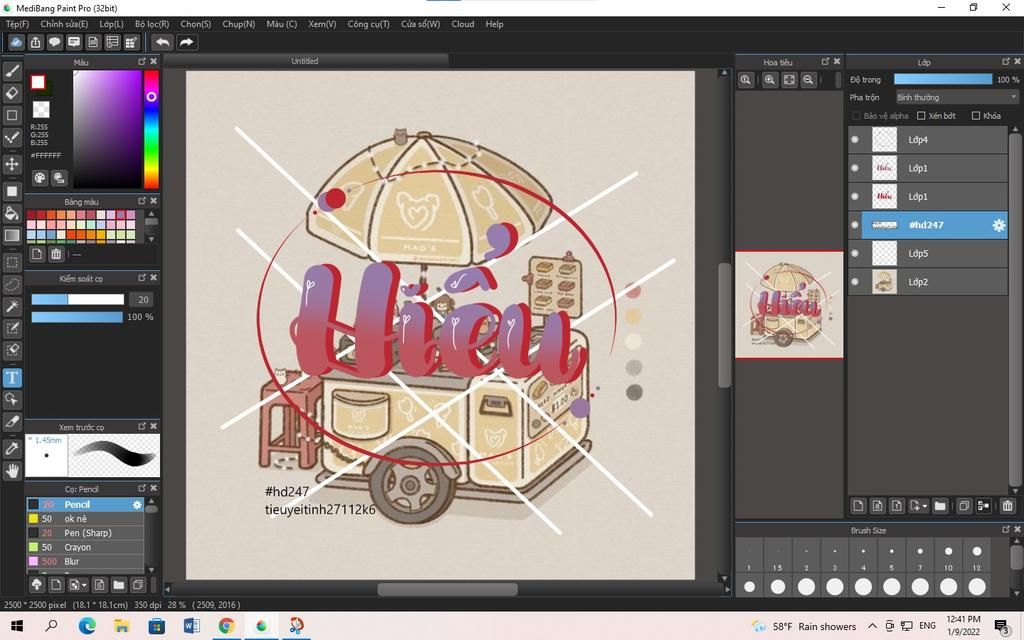Open the Pha trộn blend mode dropdown
The height and width of the screenshot is (640, 1024).
pos(957,97)
